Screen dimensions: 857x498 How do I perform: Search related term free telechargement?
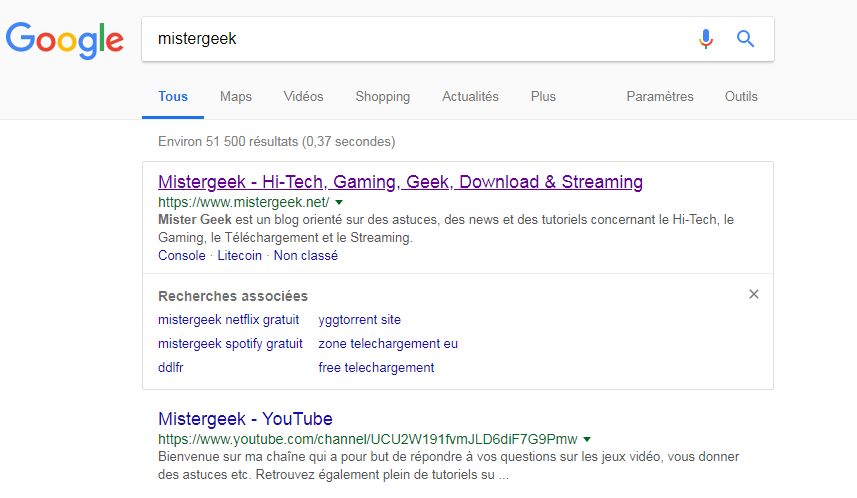(376, 367)
